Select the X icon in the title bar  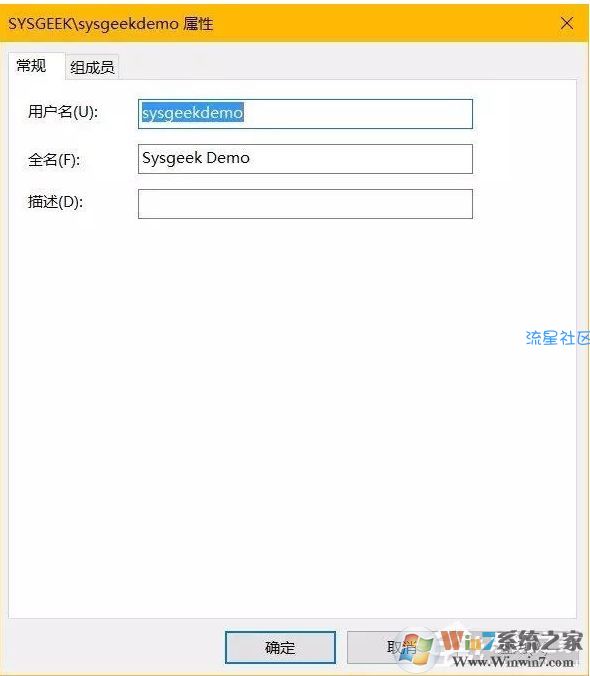pyautogui.click(x=567, y=23)
